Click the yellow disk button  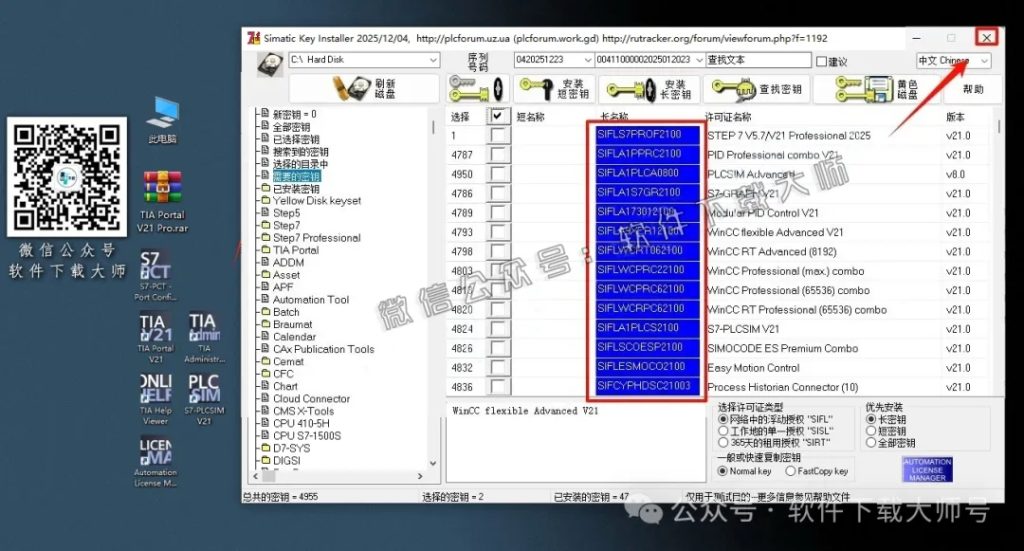click(x=877, y=89)
